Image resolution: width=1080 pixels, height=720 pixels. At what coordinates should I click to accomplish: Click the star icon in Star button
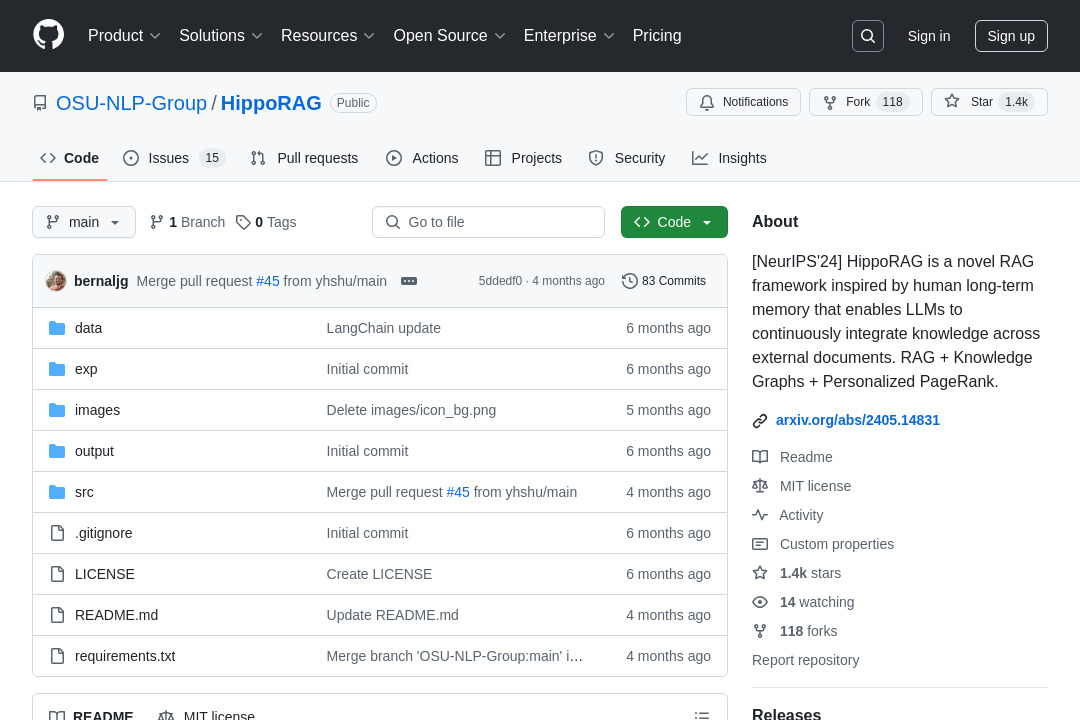tap(952, 101)
